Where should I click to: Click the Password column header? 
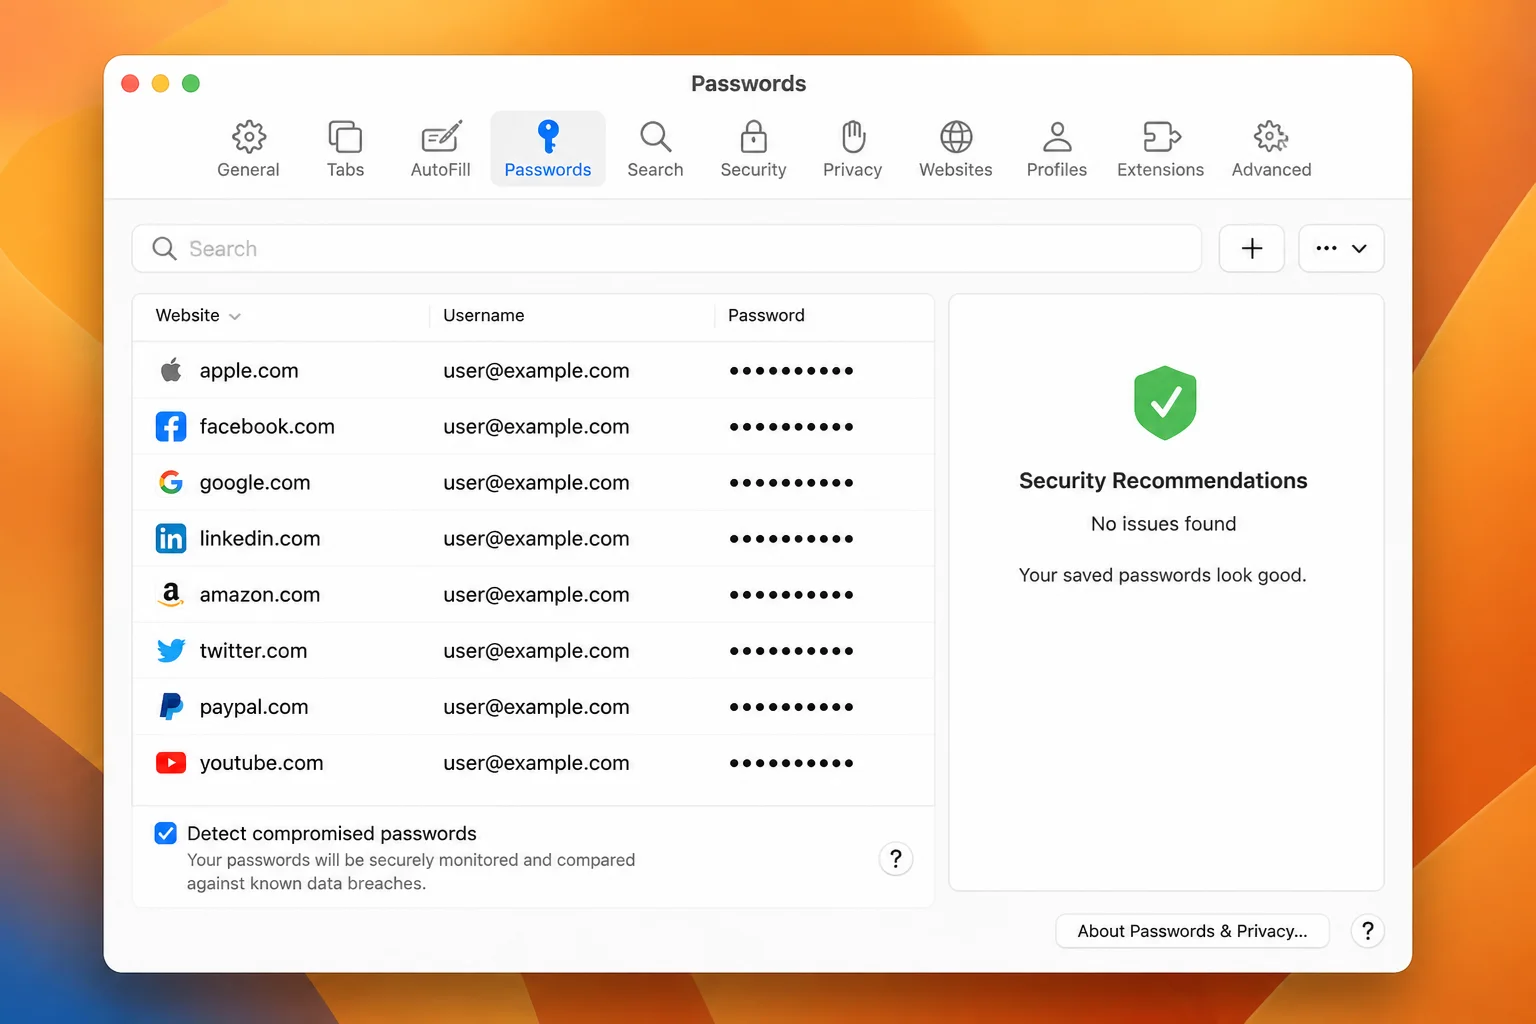(766, 315)
